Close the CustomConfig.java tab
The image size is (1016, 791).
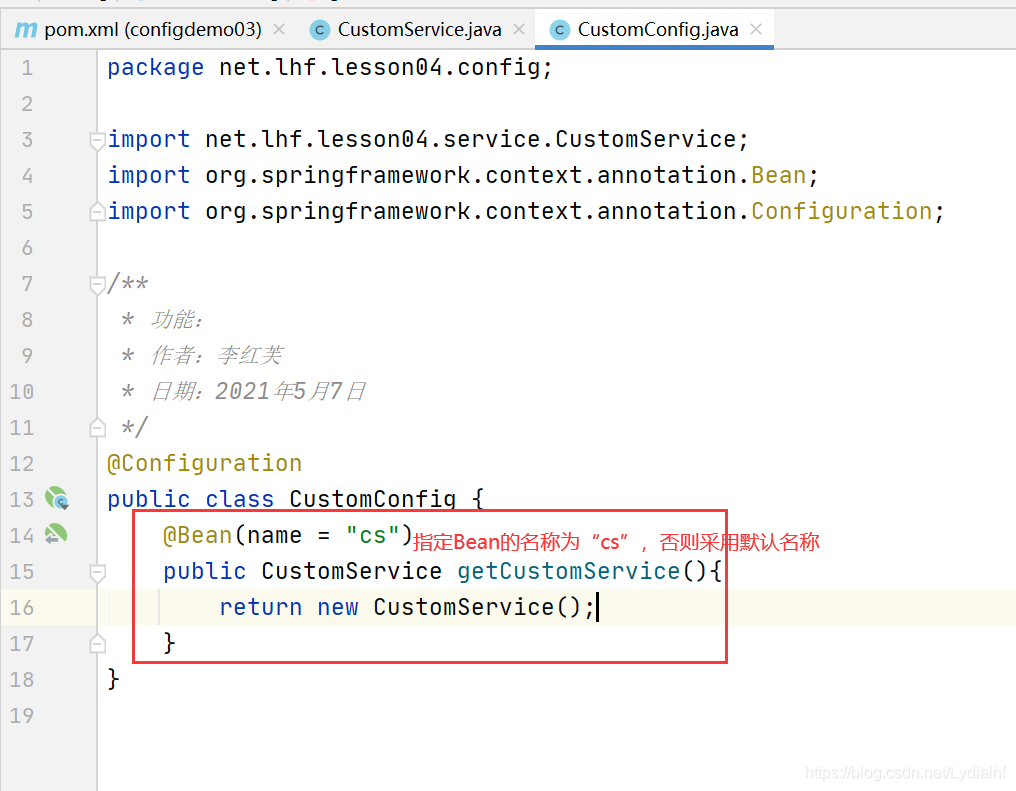[x=756, y=29]
